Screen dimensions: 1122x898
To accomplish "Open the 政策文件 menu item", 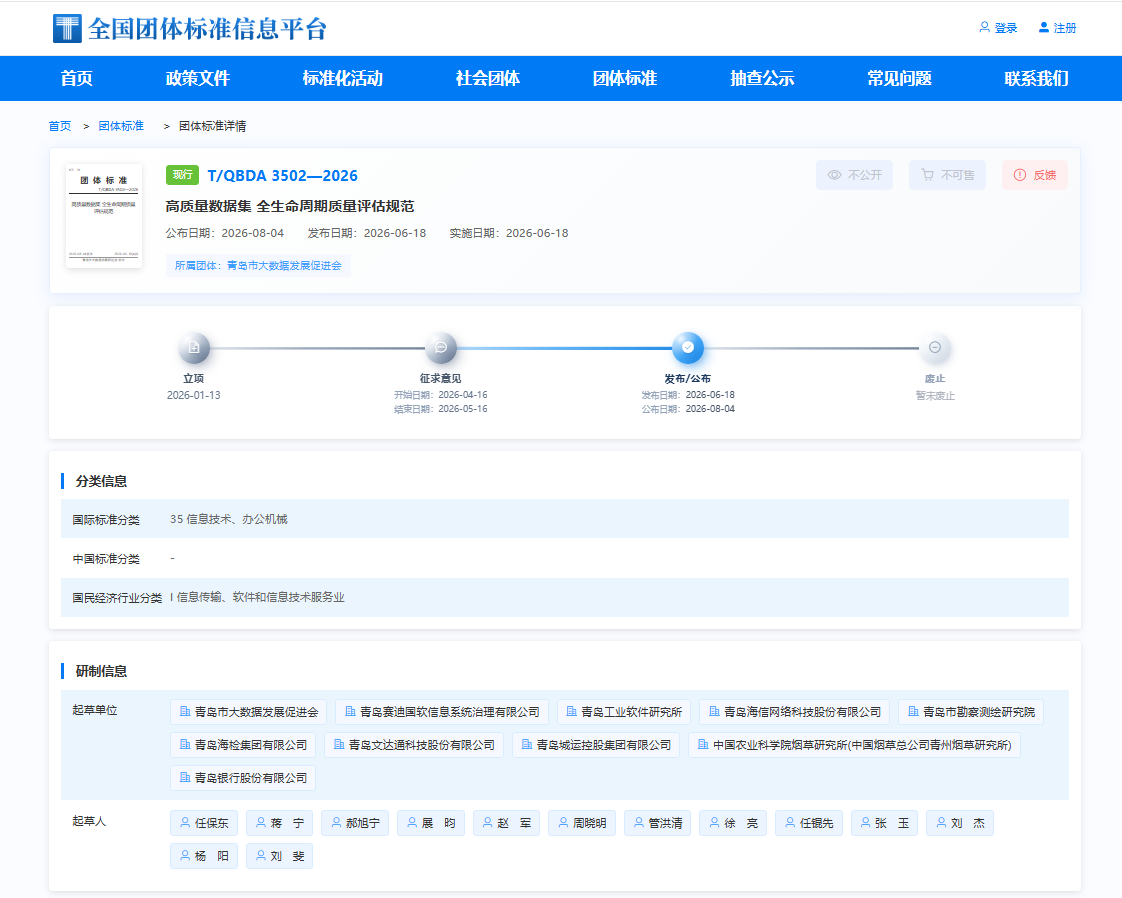I will [197, 78].
